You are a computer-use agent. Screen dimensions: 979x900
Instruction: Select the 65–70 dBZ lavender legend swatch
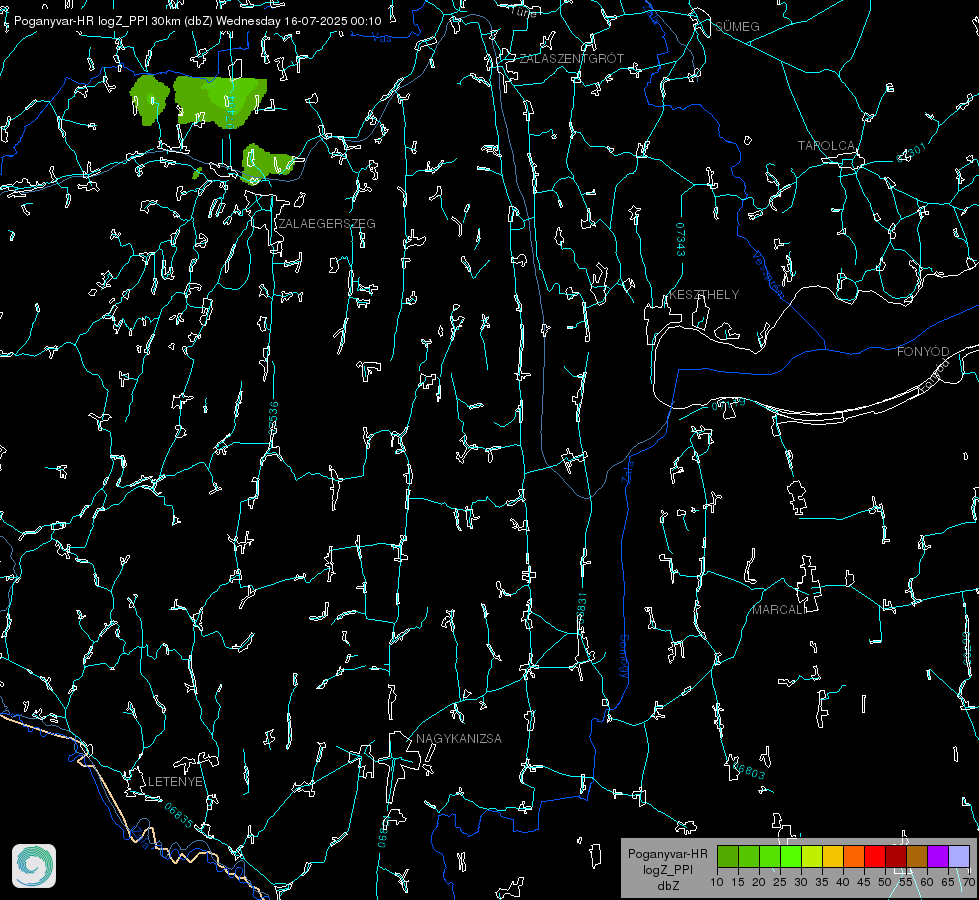[x=959, y=856]
